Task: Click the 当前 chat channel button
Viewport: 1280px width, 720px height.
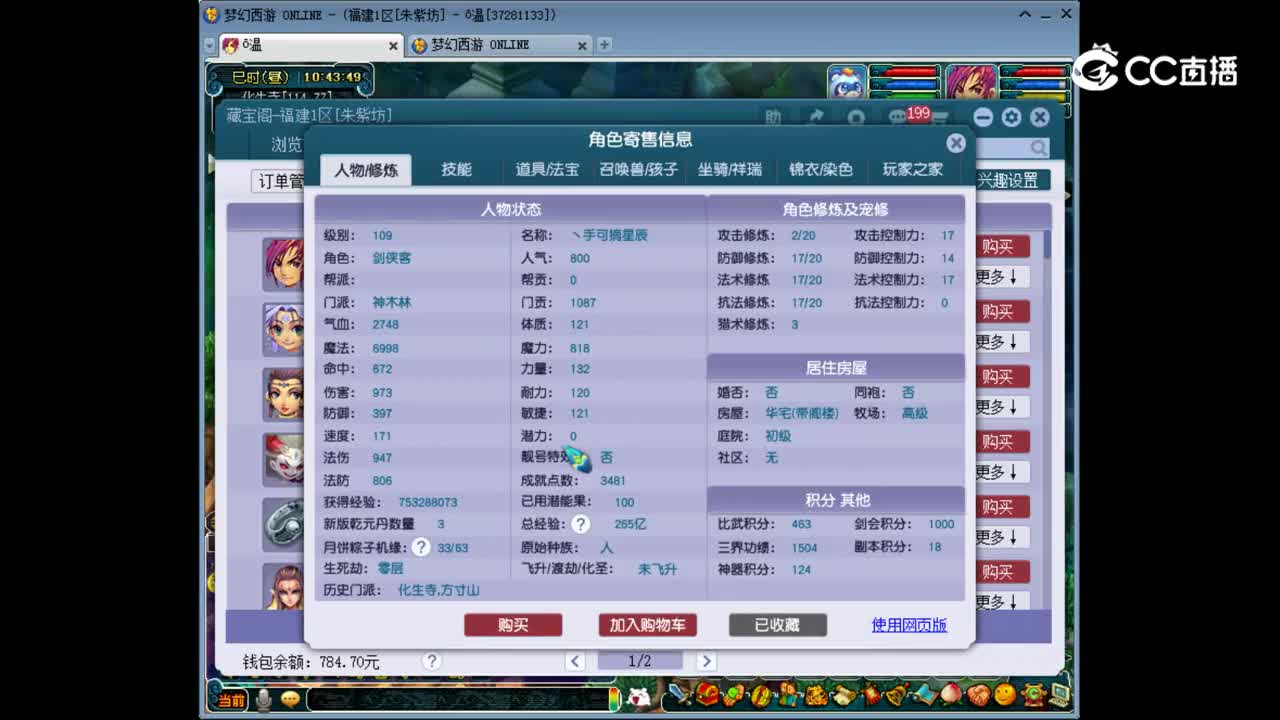Action: click(231, 700)
